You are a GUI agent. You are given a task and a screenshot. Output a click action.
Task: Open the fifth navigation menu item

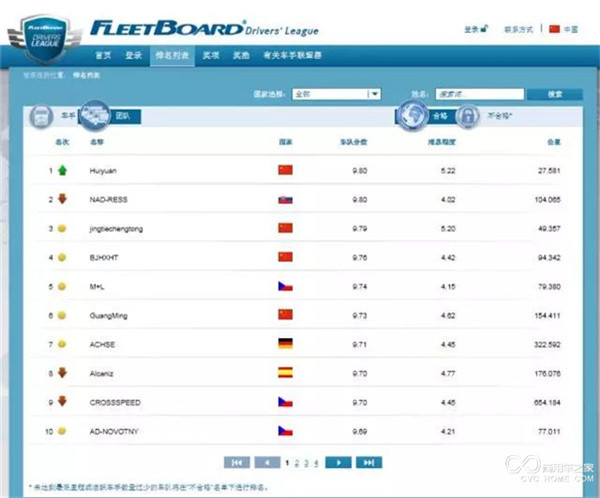tap(241, 56)
